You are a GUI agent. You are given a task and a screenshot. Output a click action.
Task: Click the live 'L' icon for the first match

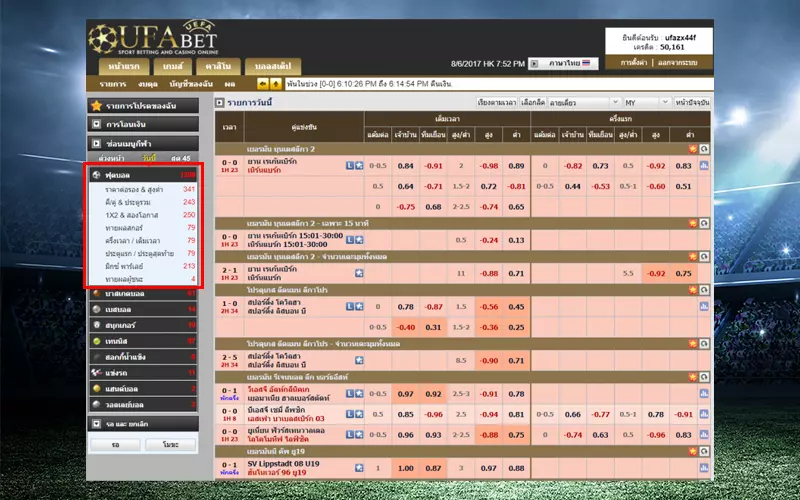tap(349, 165)
